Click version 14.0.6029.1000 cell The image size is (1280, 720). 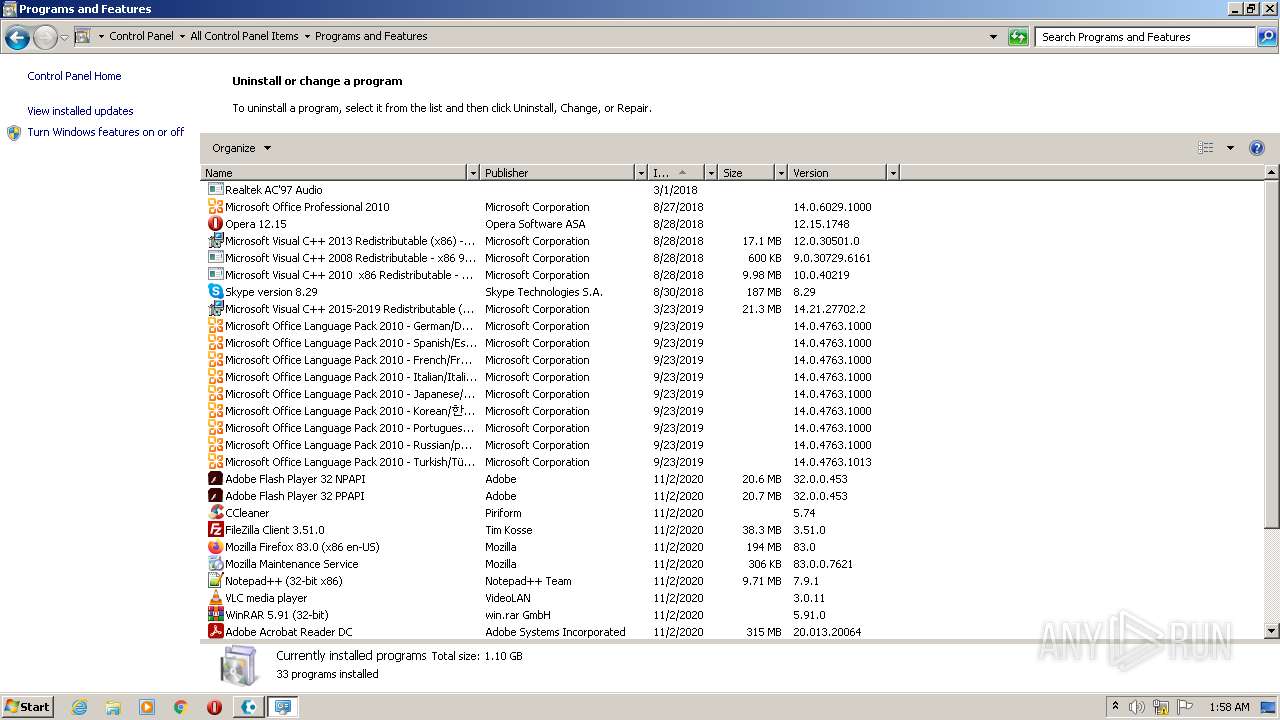(x=832, y=207)
